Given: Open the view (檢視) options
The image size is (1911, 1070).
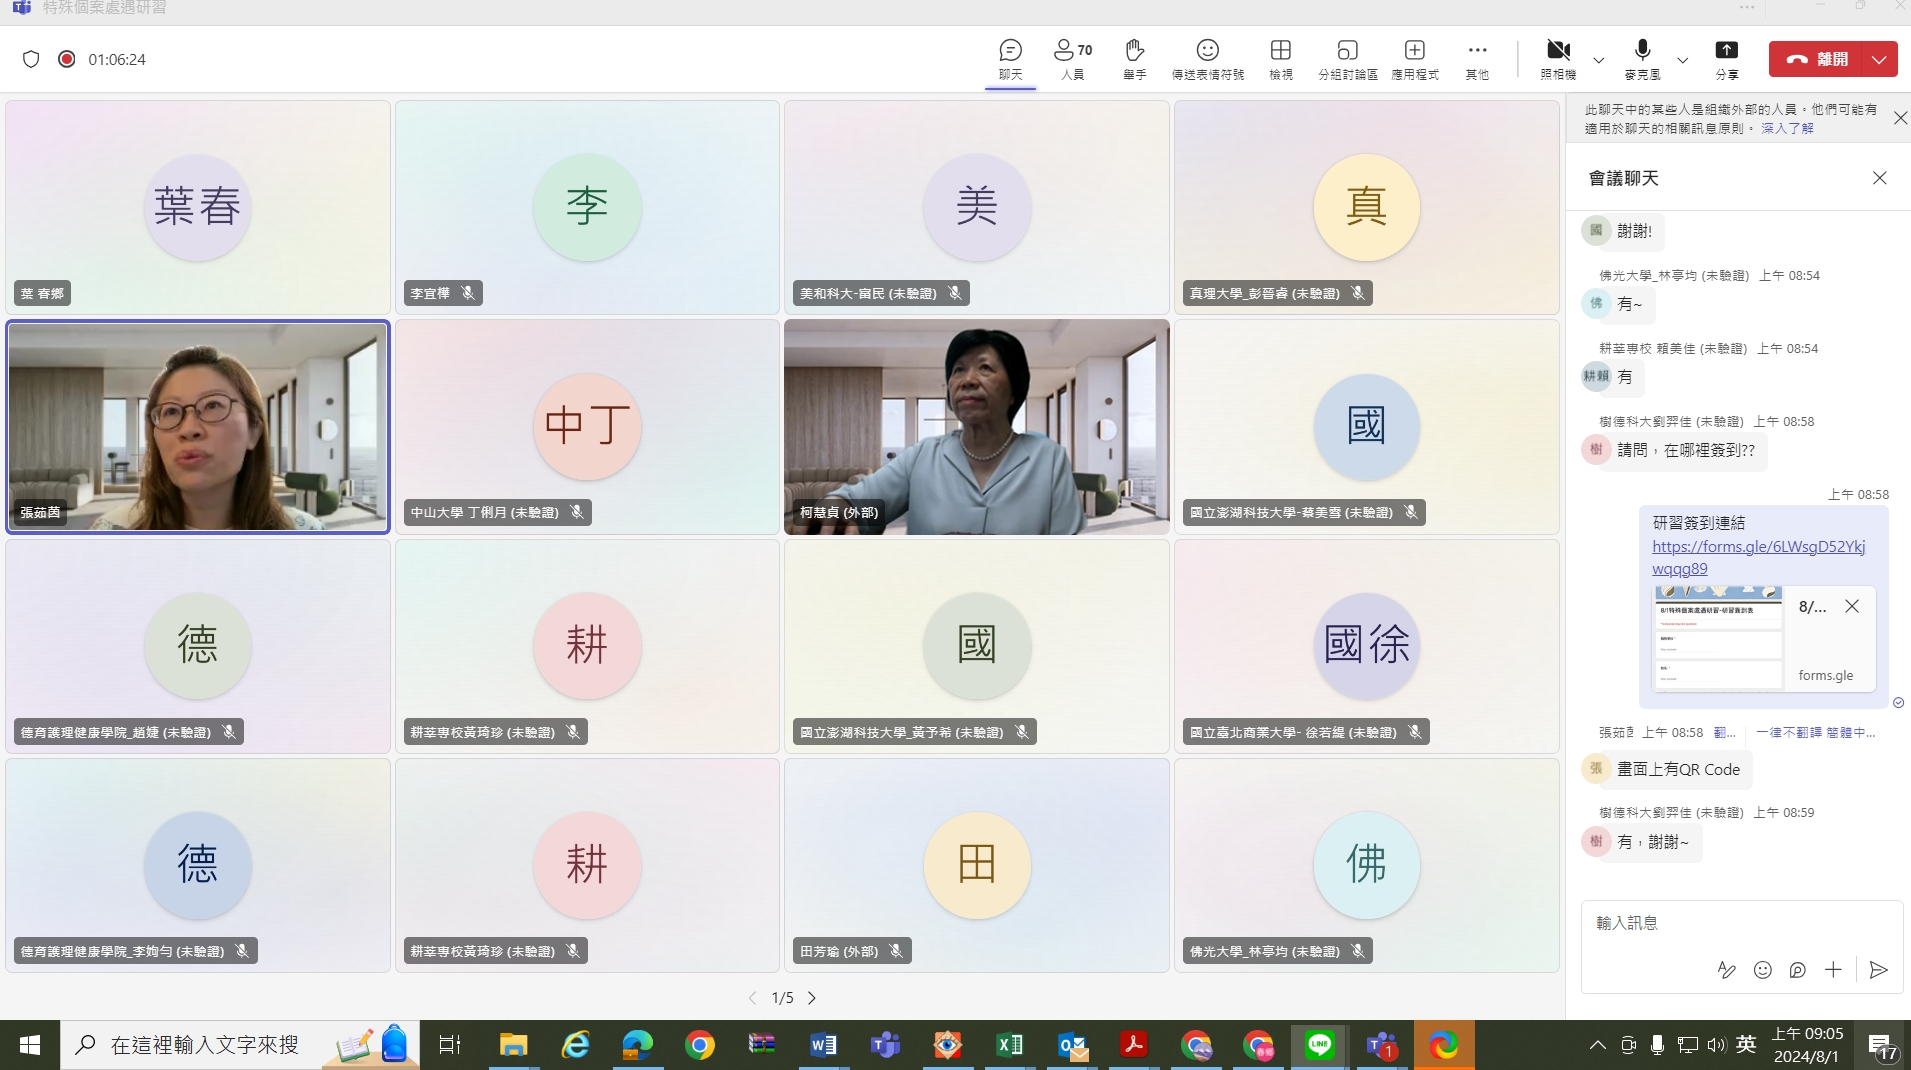Looking at the screenshot, I should tap(1280, 59).
